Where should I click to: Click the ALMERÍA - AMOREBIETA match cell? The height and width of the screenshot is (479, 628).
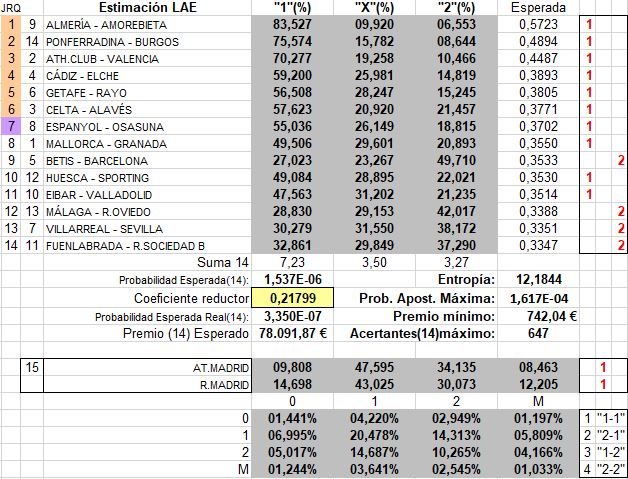pyautogui.click(x=147, y=24)
